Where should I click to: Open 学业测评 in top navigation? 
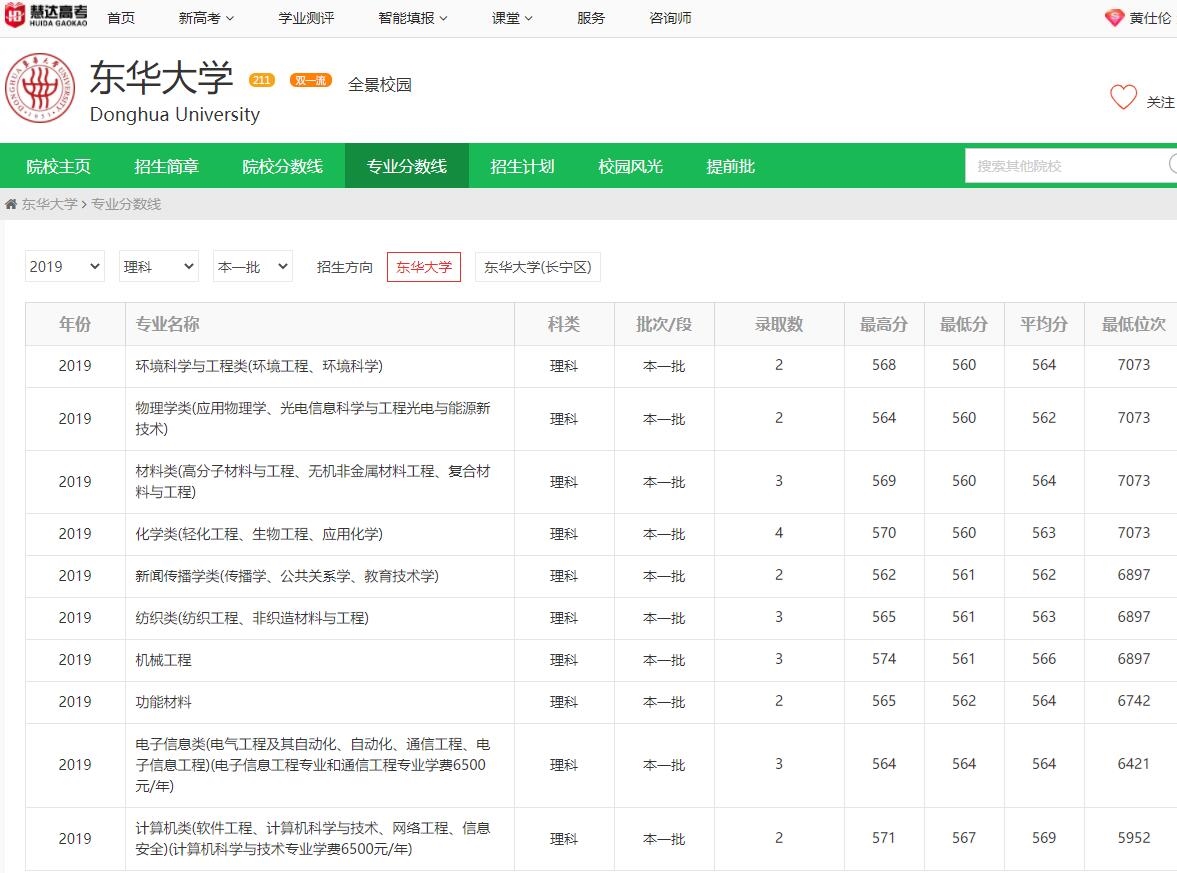306,18
